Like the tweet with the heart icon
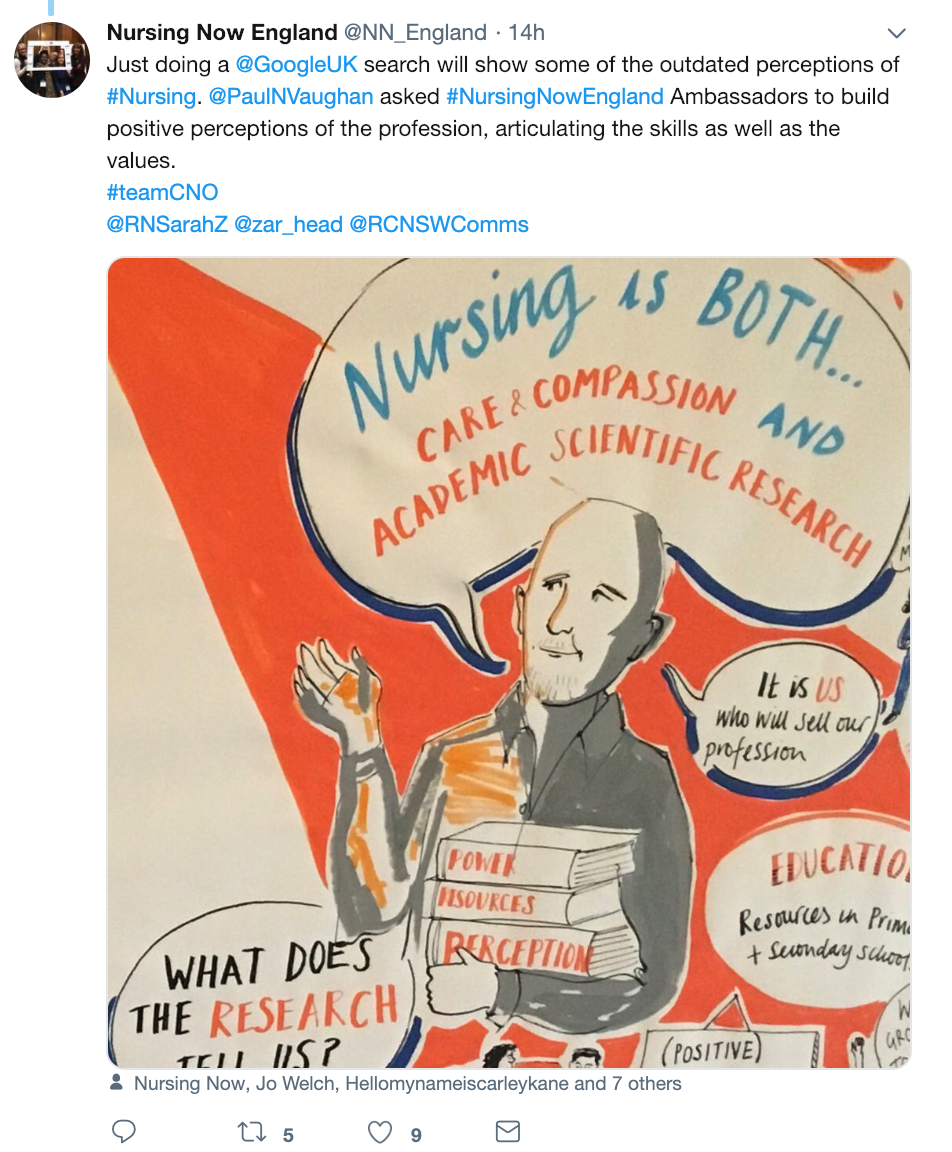Image resolution: width=952 pixels, height=1152 pixels. 380,1132
